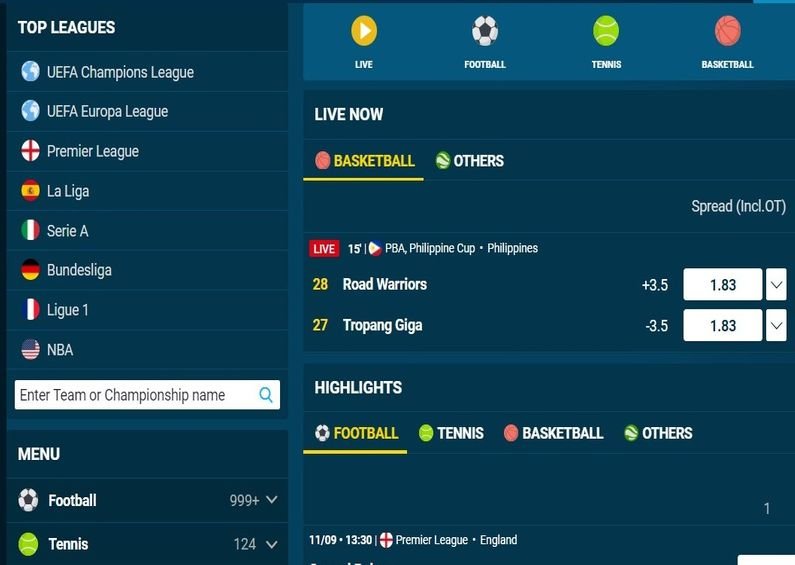Select Basketball tab under Live Now

(x=364, y=161)
